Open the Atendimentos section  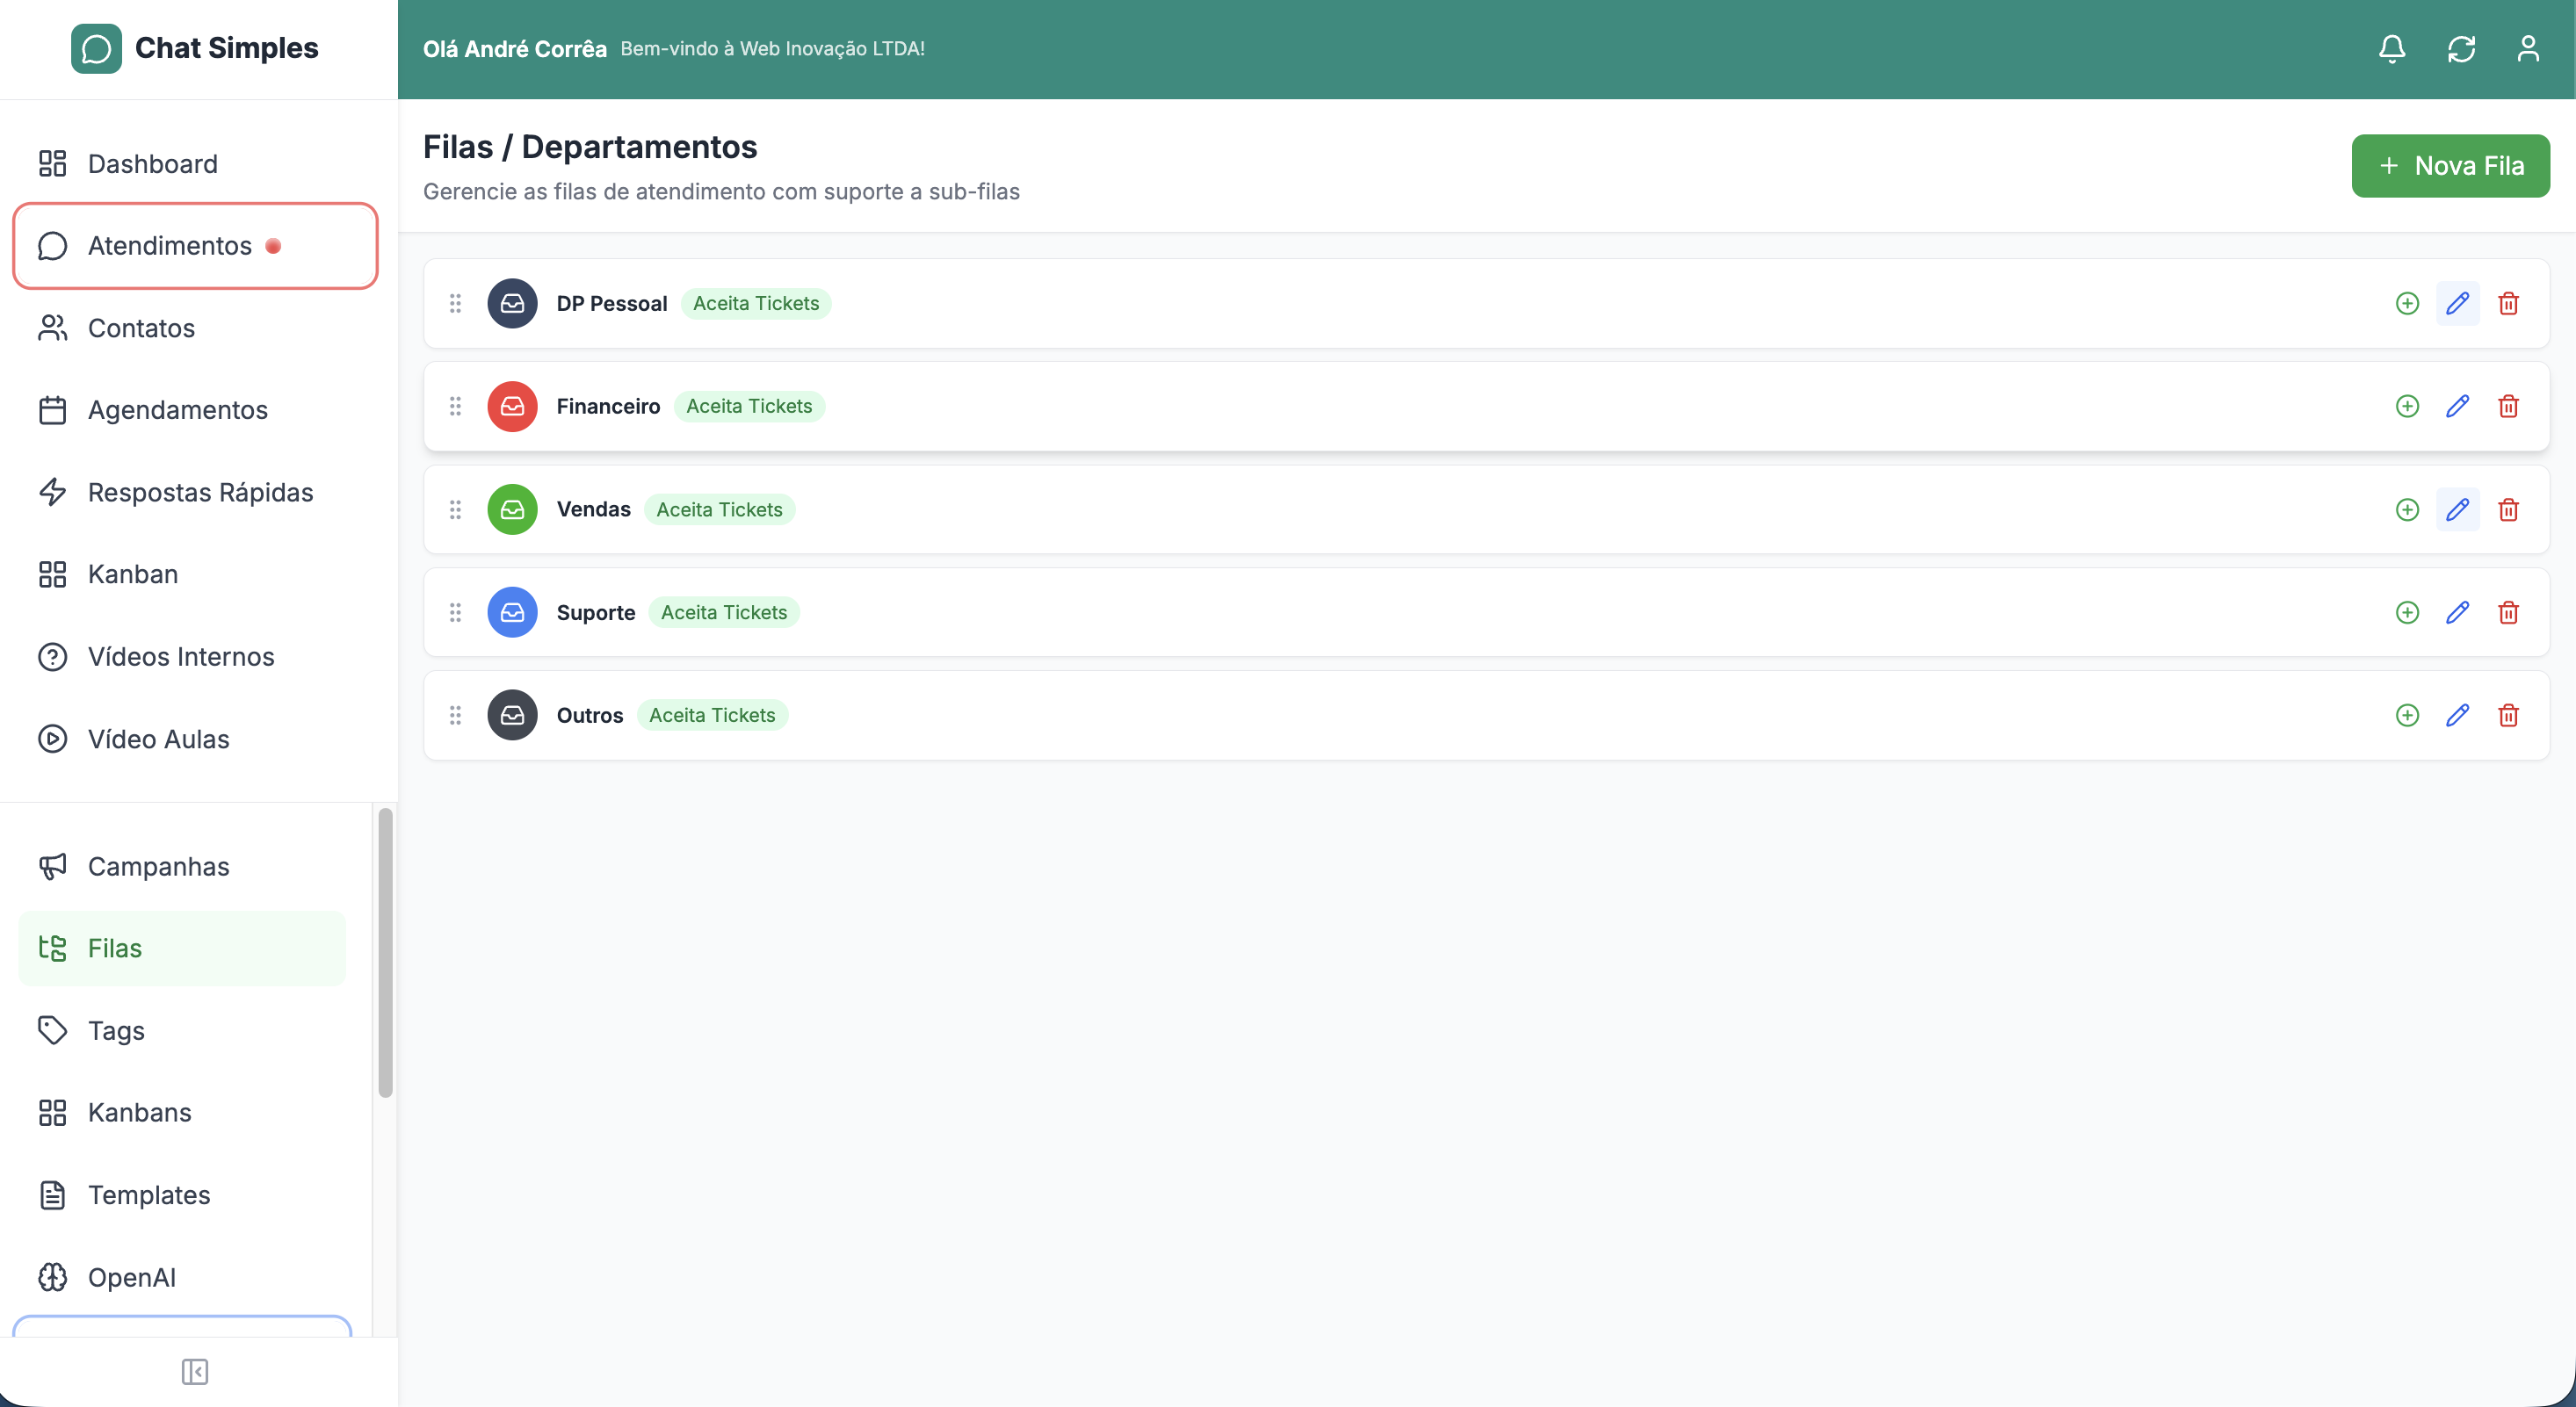[x=170, y=246]
